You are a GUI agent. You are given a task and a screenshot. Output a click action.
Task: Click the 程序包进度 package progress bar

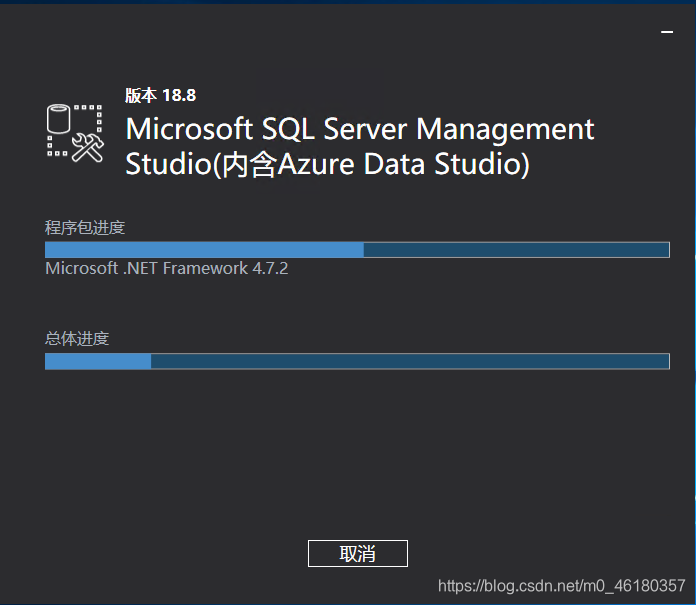click(x=357, y=249)
